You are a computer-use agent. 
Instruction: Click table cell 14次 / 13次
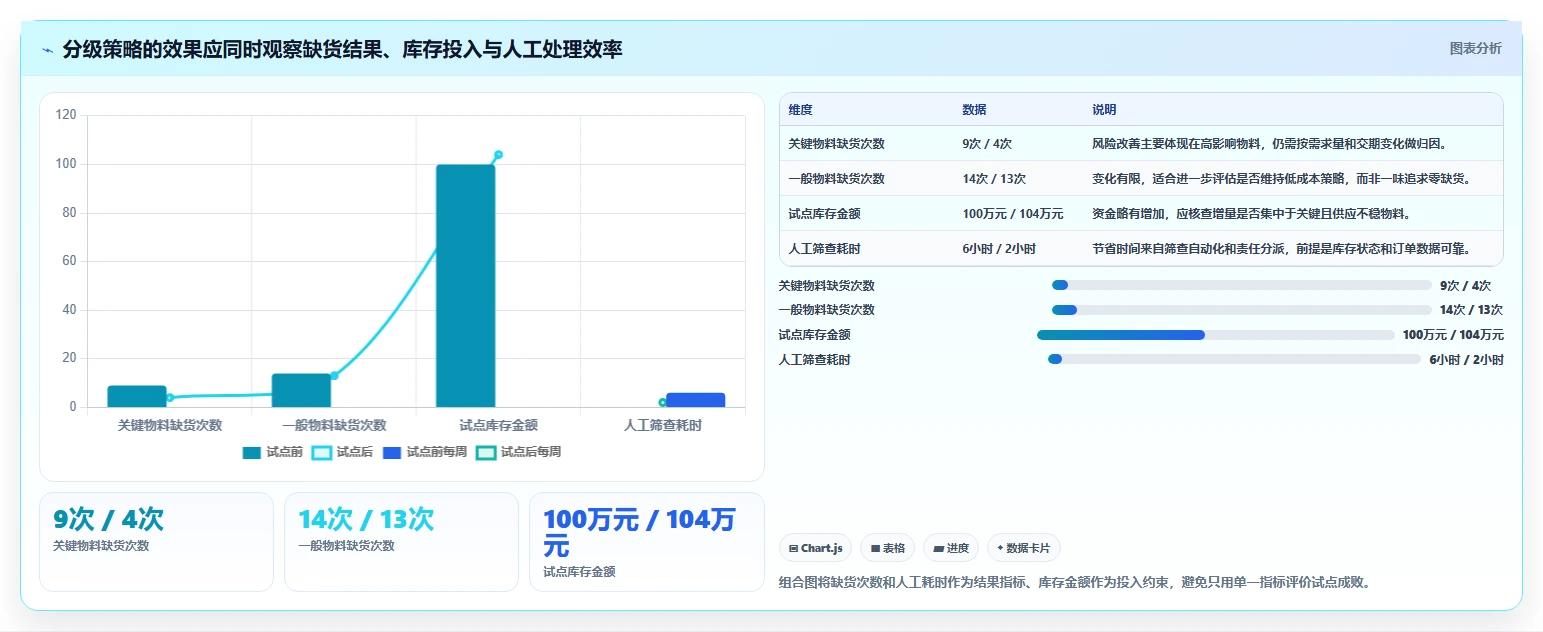pyautogui.click(x=994, y=179)
